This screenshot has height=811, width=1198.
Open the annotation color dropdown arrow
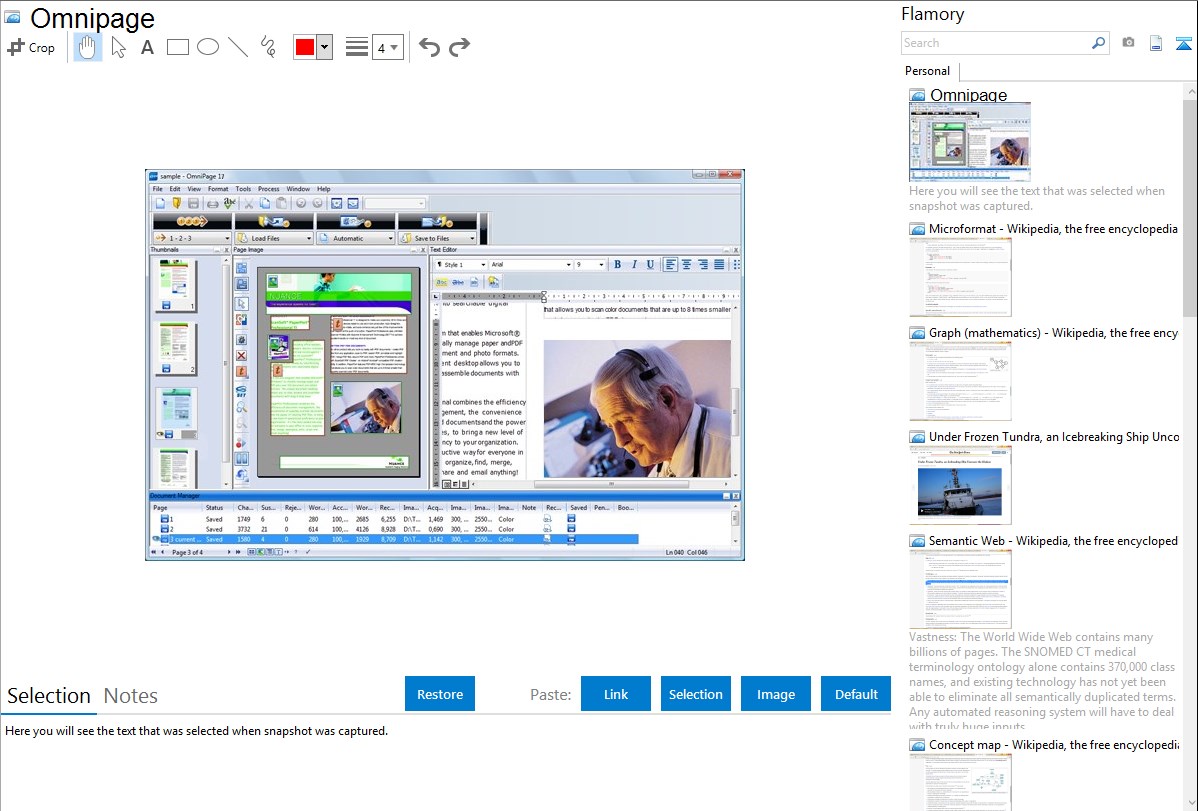325,47
